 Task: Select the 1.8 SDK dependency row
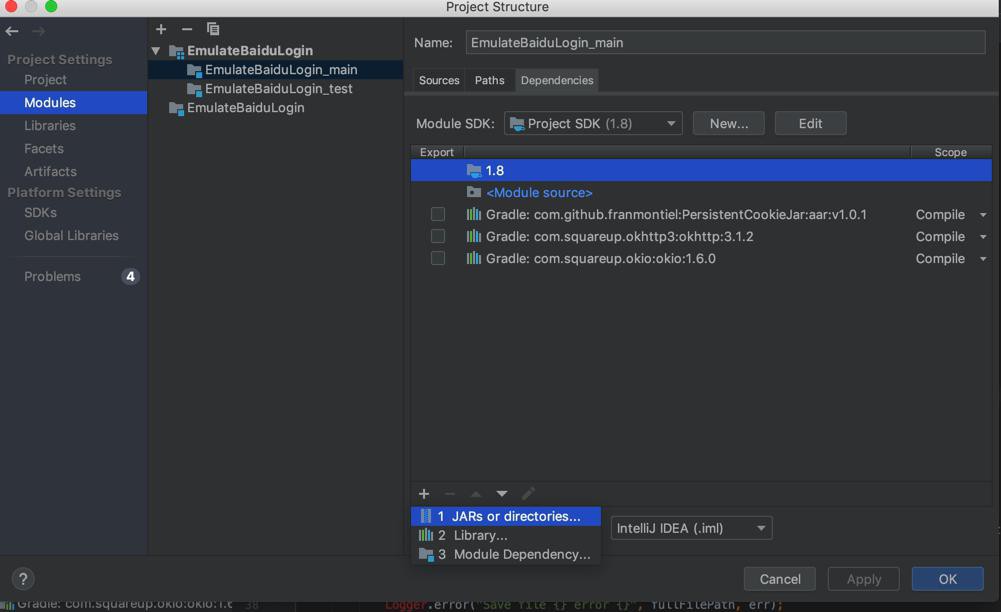701,170
